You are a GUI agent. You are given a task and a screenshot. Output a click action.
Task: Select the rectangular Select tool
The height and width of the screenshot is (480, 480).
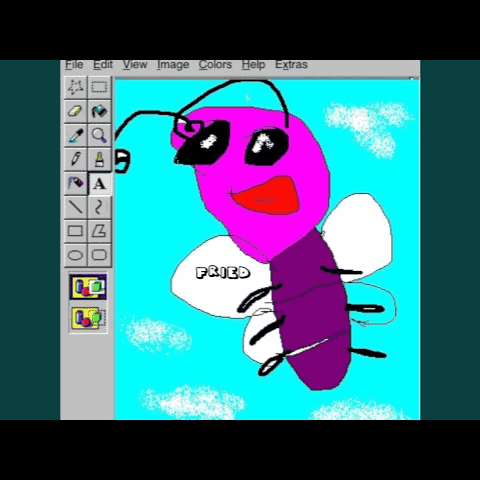pos(99,87)
